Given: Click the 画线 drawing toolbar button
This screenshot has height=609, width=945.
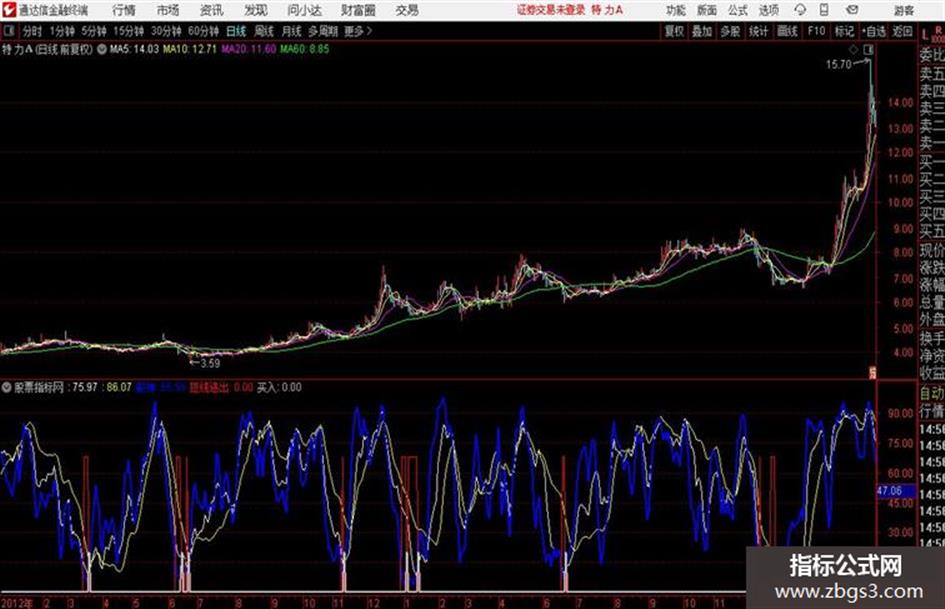Looking at the screenshot, I should 787,31.
